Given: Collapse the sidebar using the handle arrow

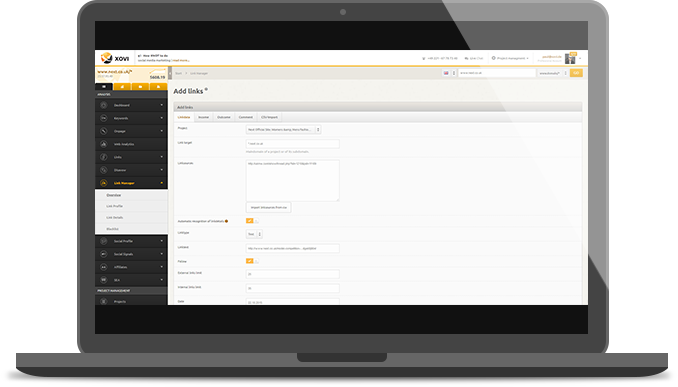Looking at the screenshot, I should 170,74.
